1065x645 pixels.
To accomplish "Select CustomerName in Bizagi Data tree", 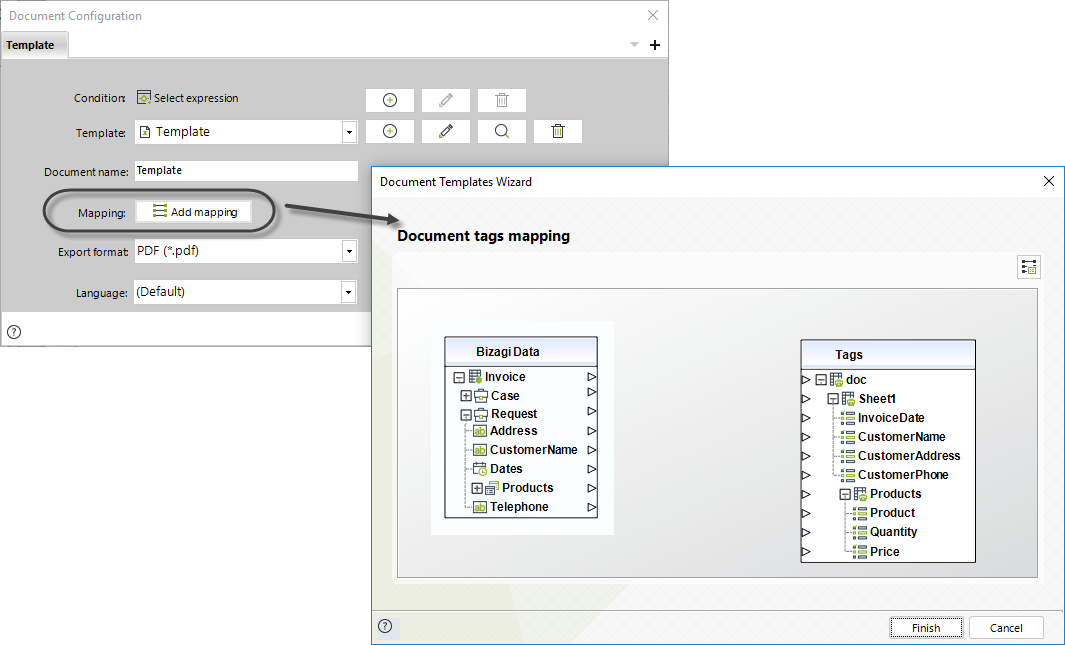I will coord(534,450).
